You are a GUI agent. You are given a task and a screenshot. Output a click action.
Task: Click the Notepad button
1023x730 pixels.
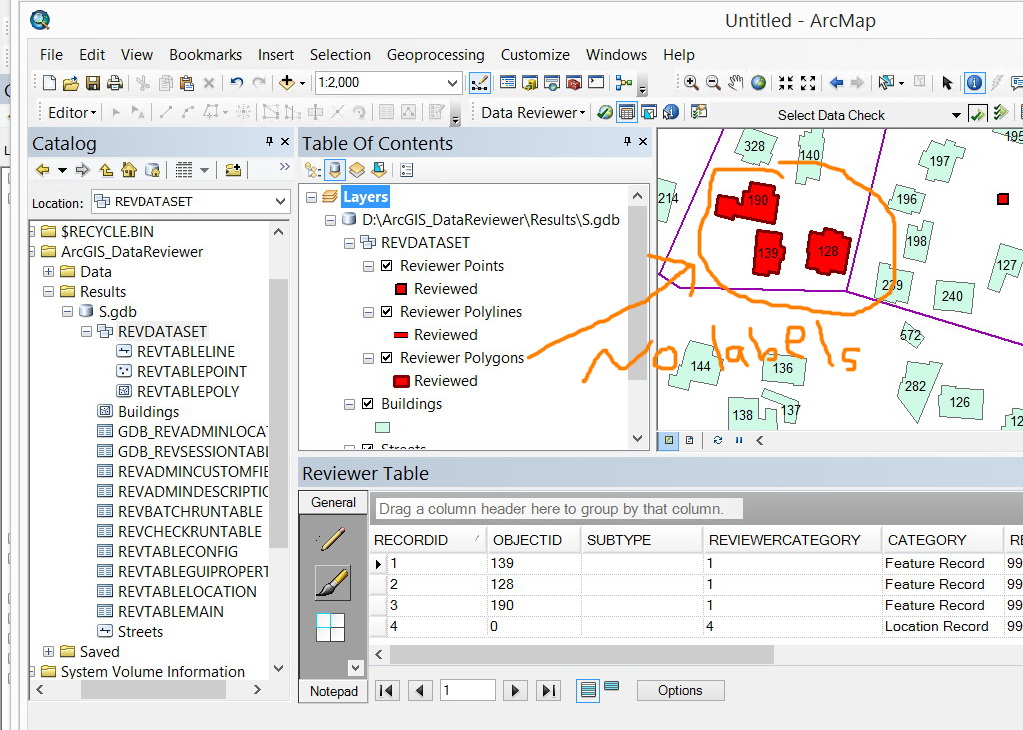tap(333, 692)
